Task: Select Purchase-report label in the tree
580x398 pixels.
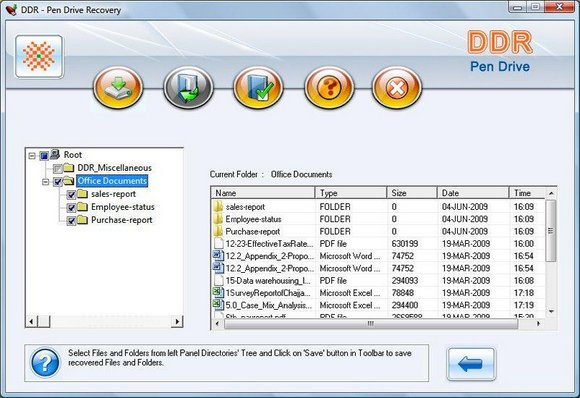Action: tap(121, 220)
